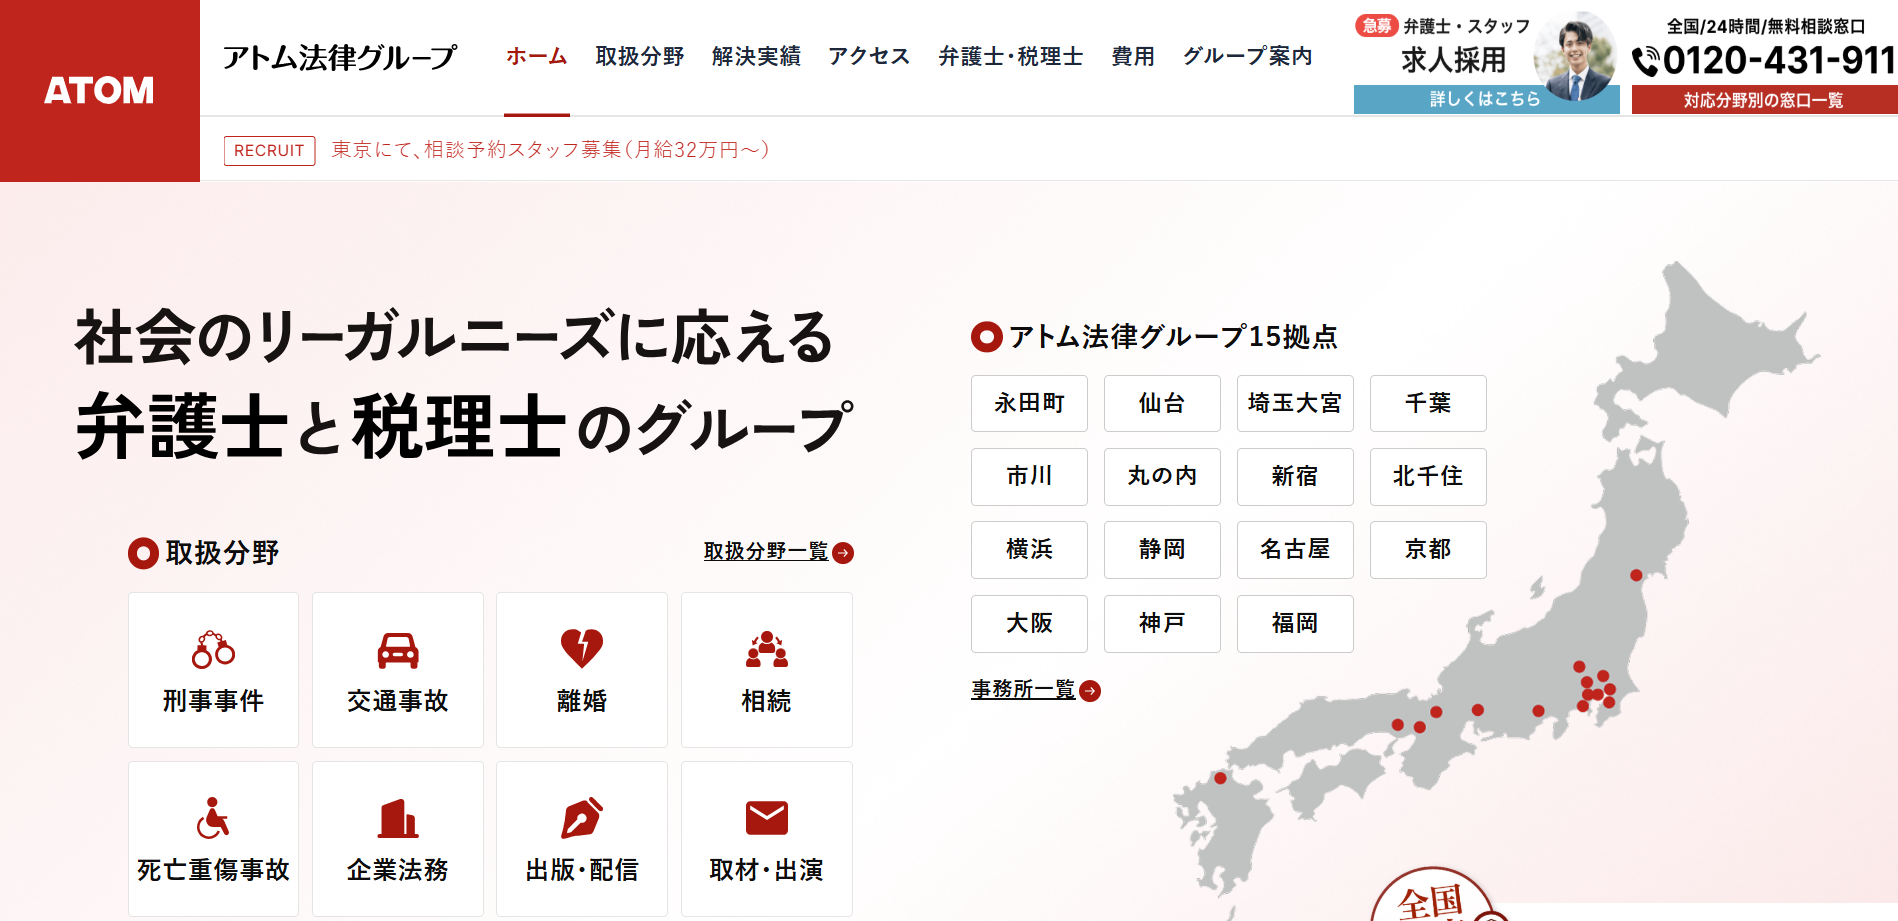Click the 急募 red badge
Image resolution: width=1898 pixels, height=921 pixels.
[1376, 26]
